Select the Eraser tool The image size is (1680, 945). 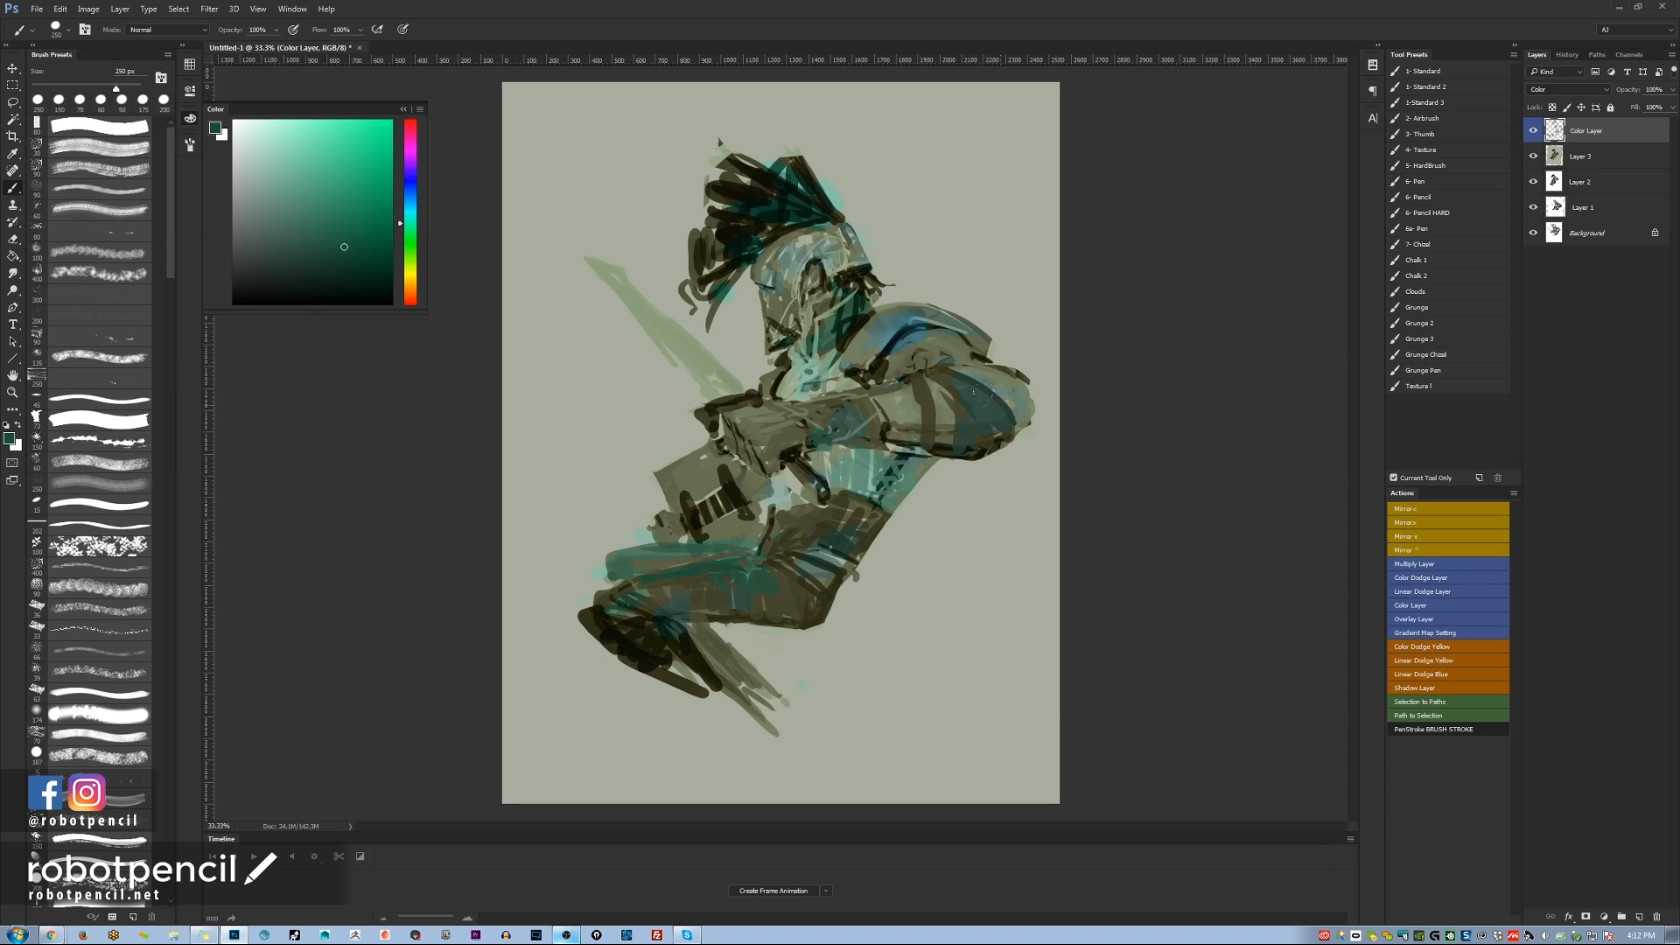click(x=13, y=239)
